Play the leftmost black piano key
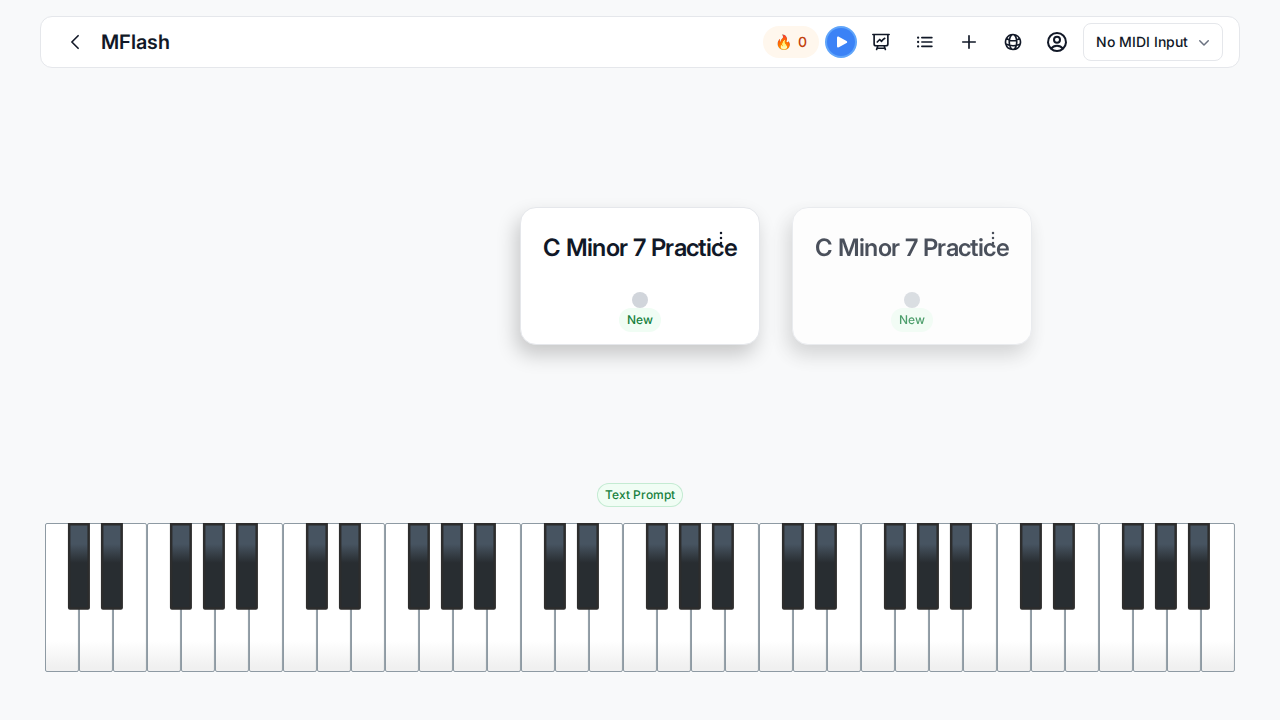The image size is (1280, 720). [x=79, y=566]
